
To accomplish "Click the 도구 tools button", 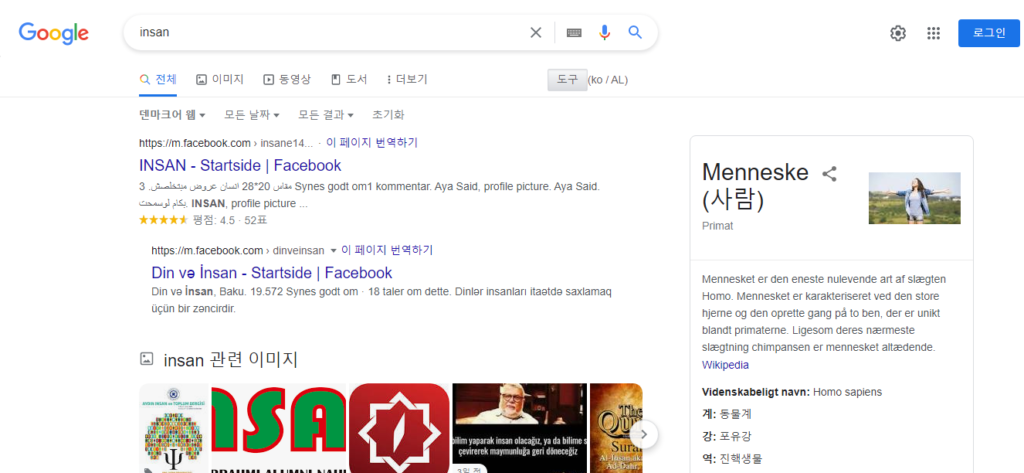I will 567,80.
